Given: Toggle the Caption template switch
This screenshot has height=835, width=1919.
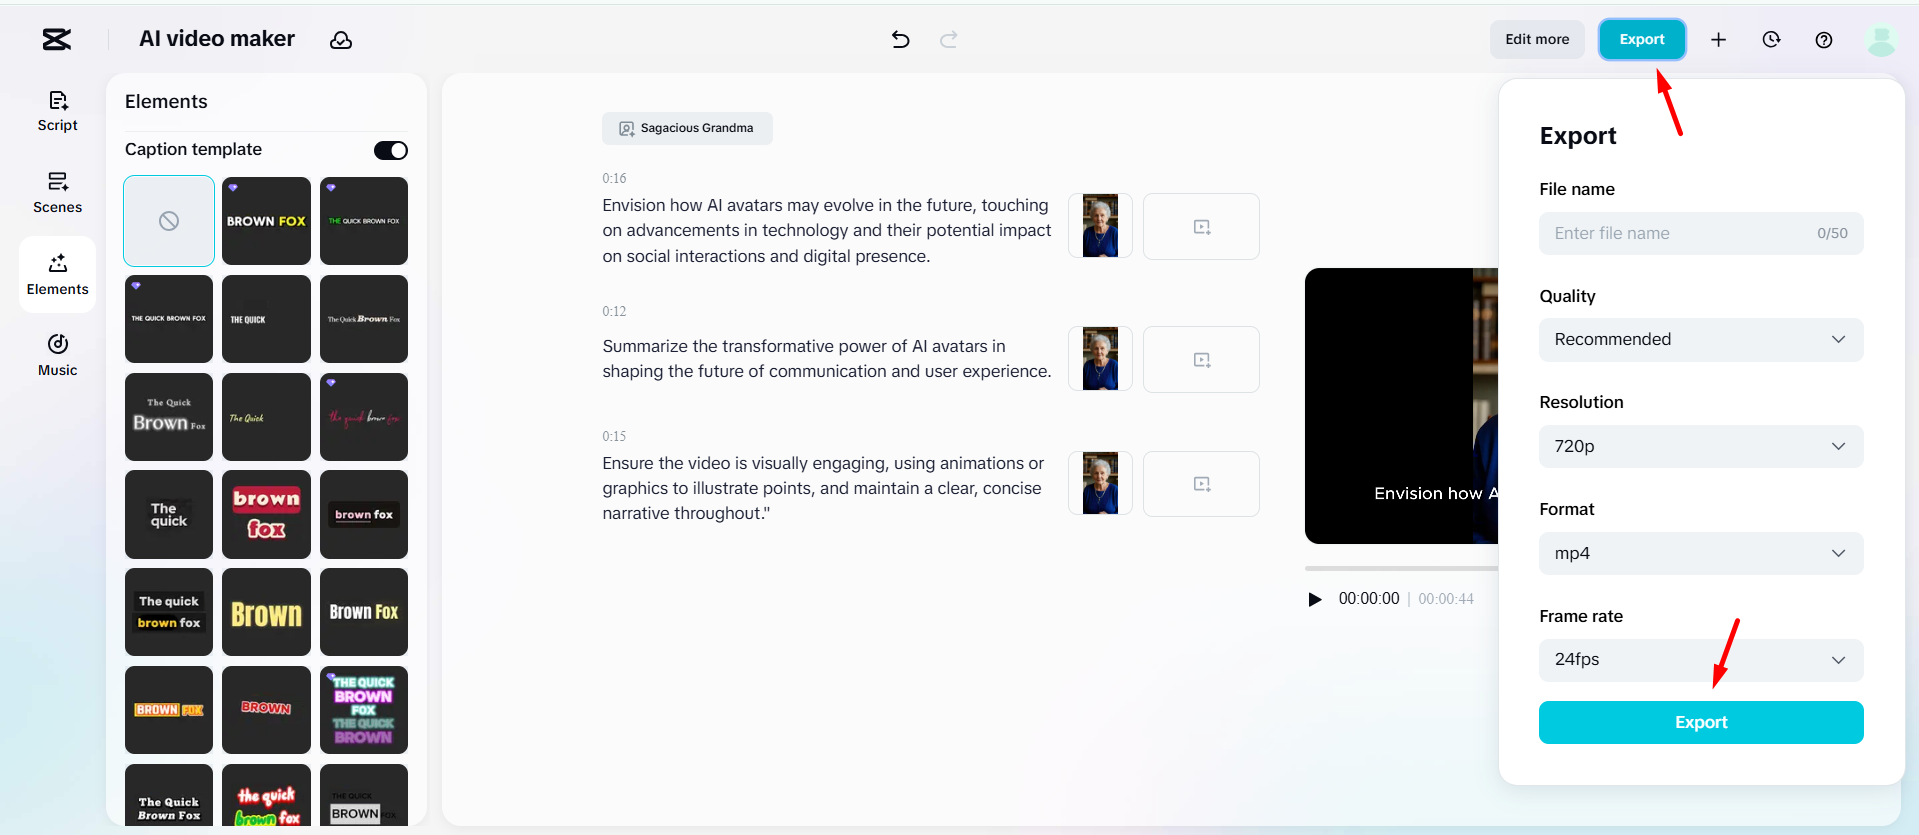Looking at the screenshot, I should (391, 150).
